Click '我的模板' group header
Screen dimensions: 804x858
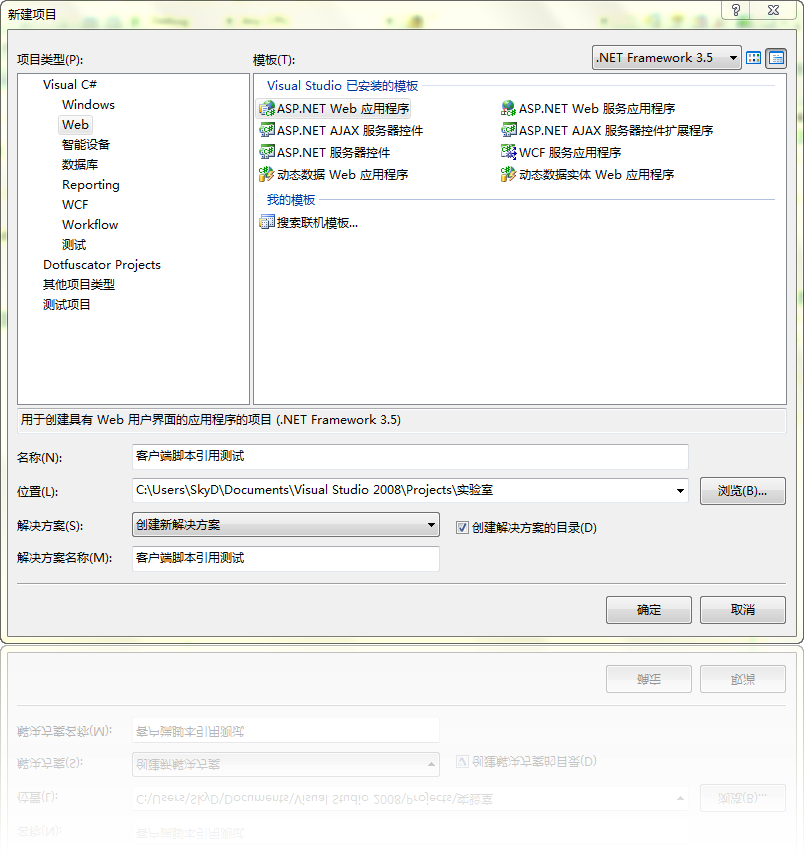[x=291, y=200]
